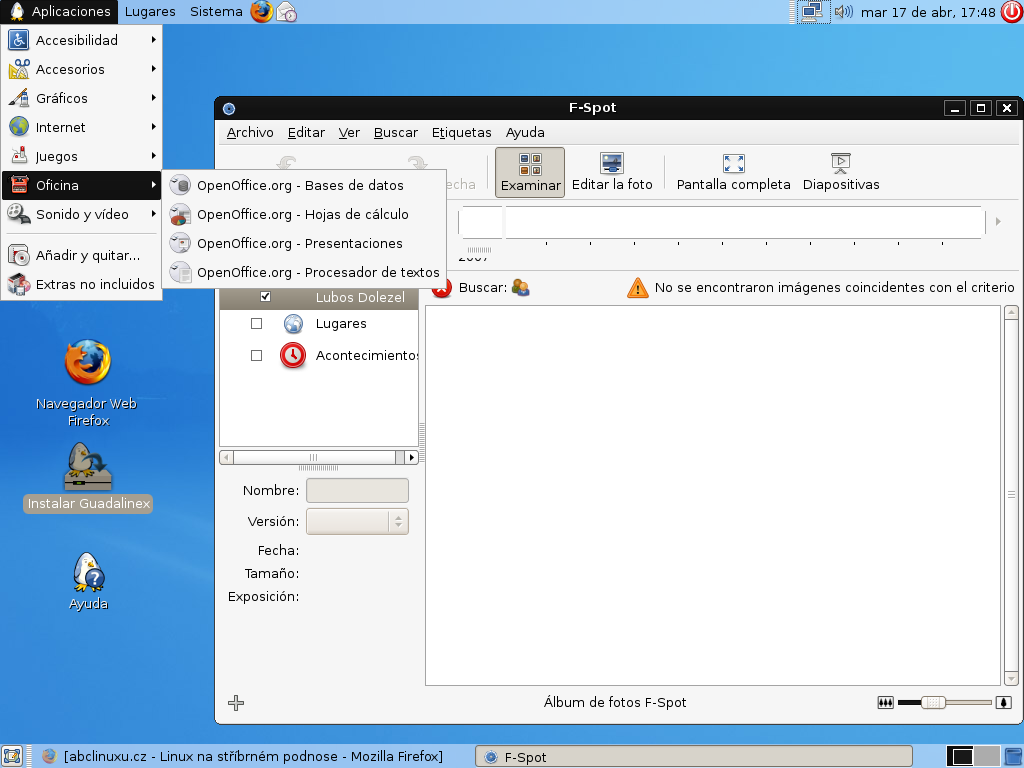
Task: Expand the Juegos submenu
Action: [81, 156]
